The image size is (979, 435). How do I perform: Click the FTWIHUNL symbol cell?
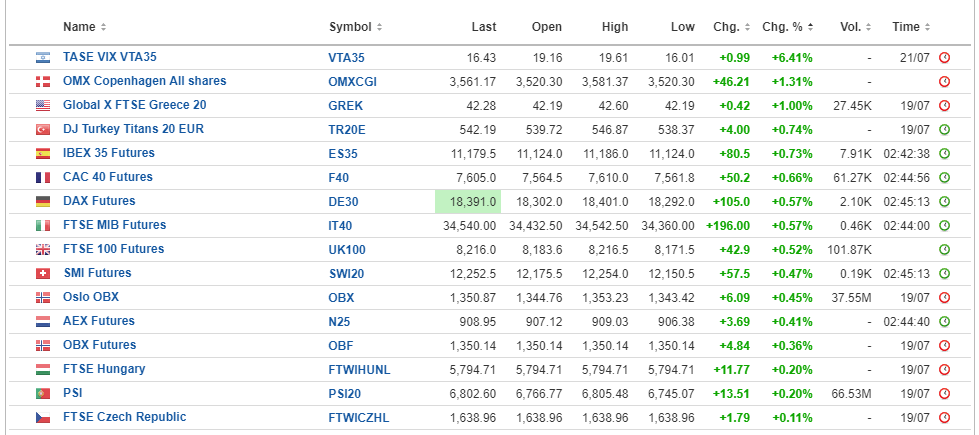coord(360,370)
